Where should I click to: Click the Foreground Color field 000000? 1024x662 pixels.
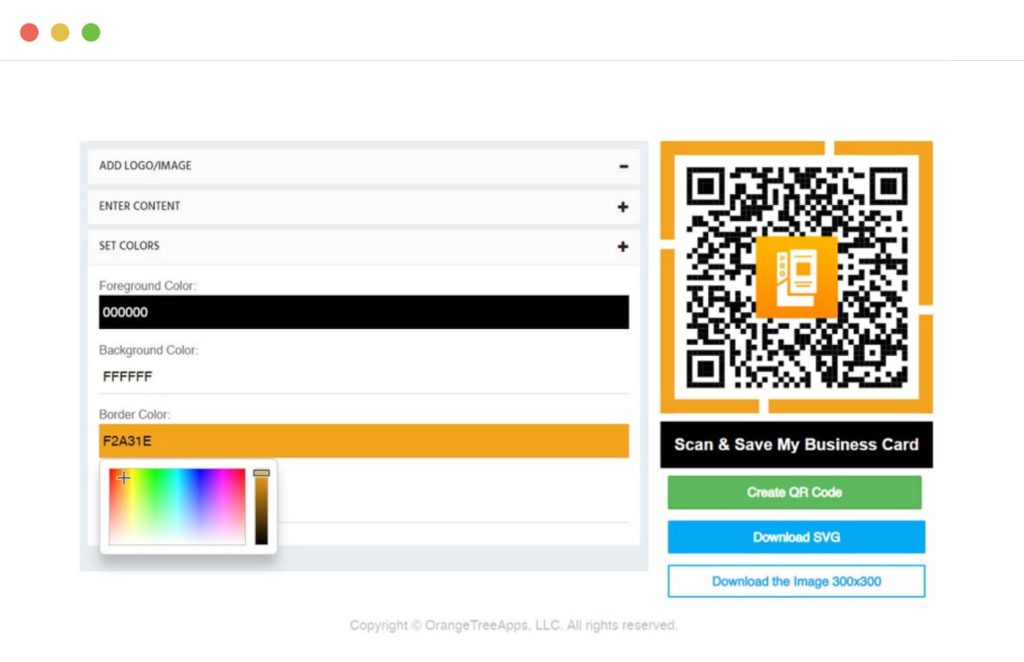click(x=364, y=312)
